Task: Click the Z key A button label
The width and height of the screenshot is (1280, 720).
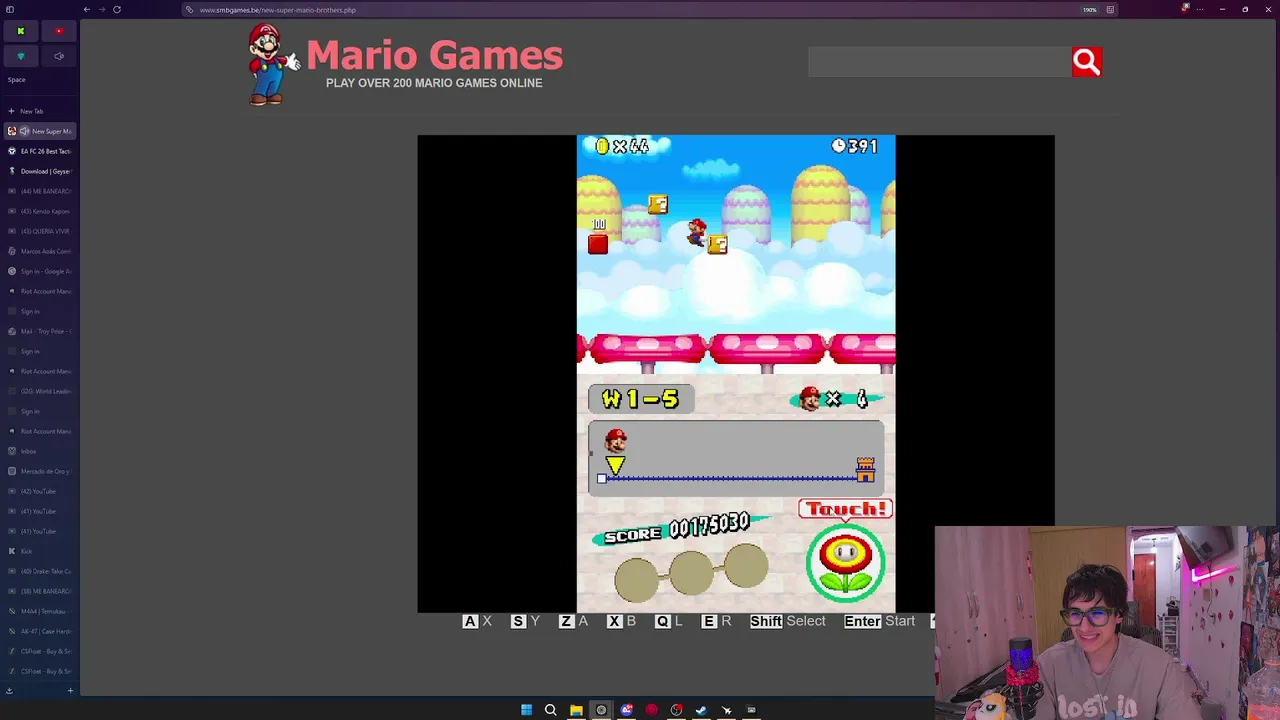Action: click(x=573, y=621)
